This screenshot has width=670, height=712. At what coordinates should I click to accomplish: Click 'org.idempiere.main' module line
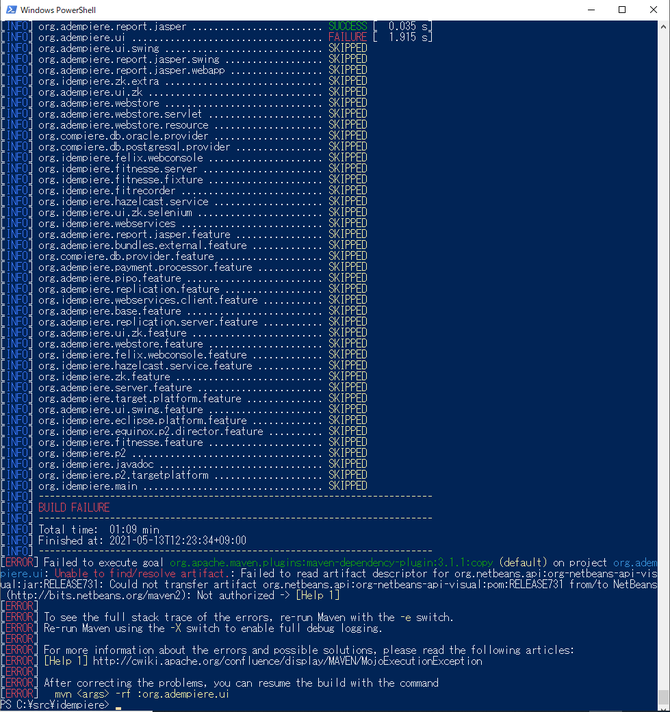point(202,486)
